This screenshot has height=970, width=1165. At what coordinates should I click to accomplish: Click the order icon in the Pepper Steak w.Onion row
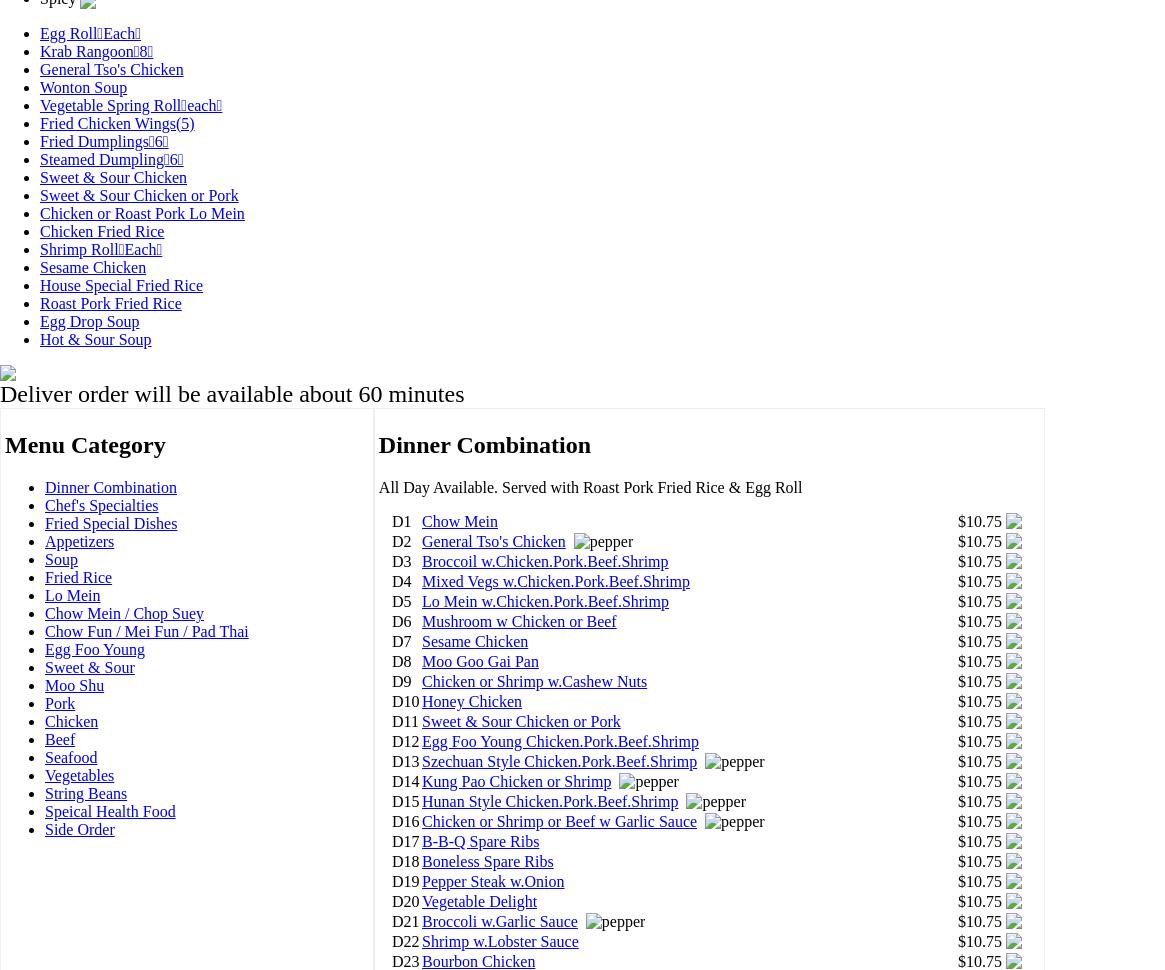click(x=1014, y=882)
